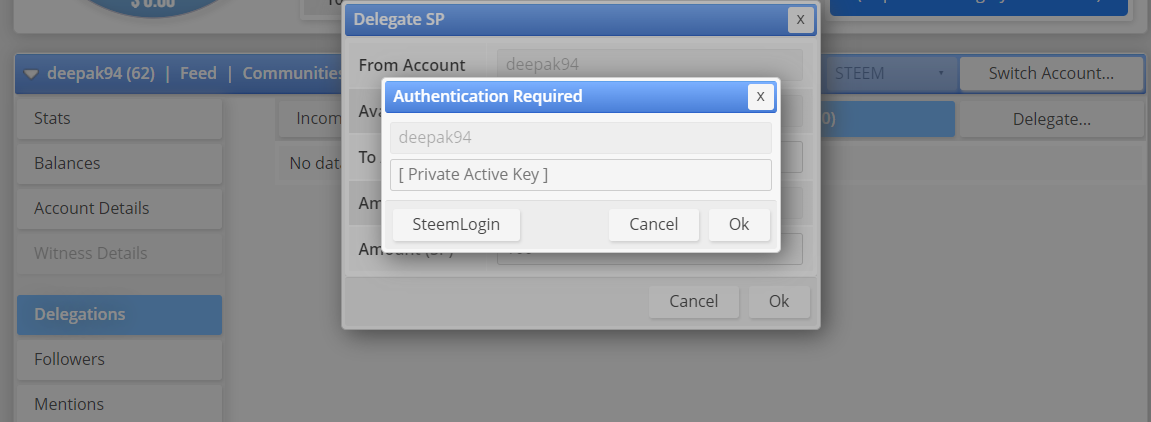
Task: Go to the Feed link
Action: click(198, 73)
